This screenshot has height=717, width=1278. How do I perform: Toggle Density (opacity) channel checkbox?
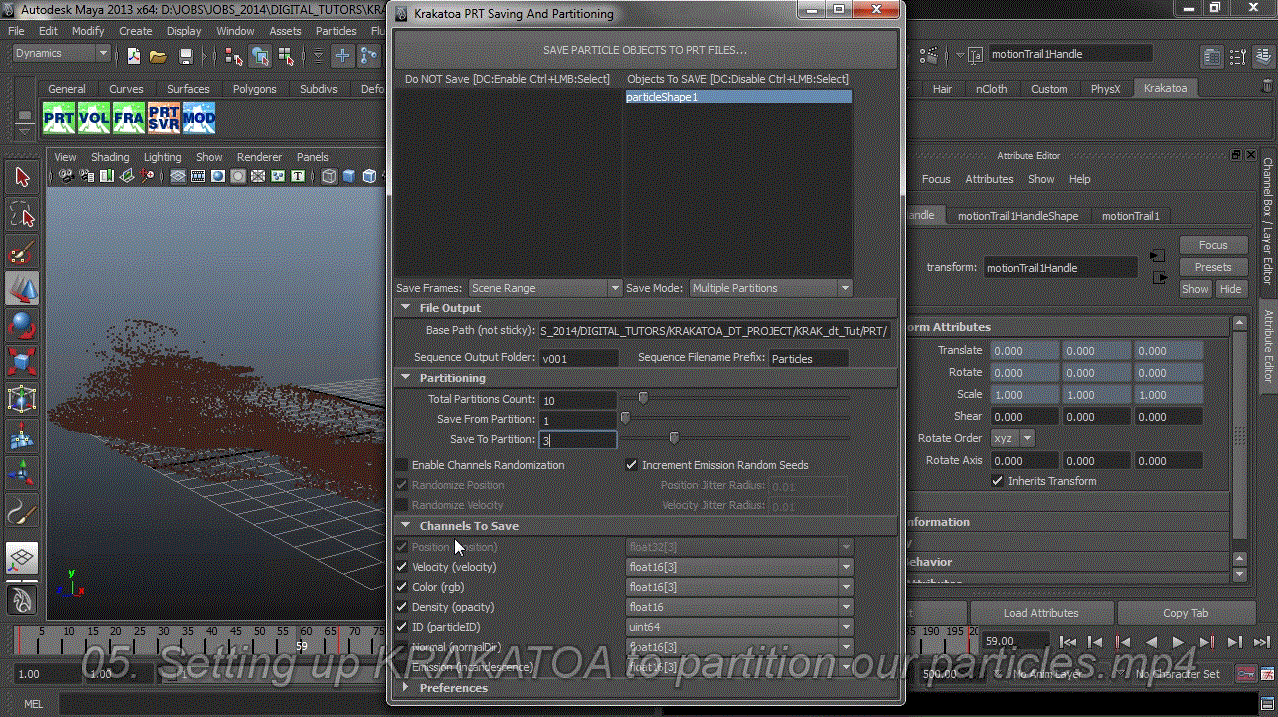[x=402, y=607]
